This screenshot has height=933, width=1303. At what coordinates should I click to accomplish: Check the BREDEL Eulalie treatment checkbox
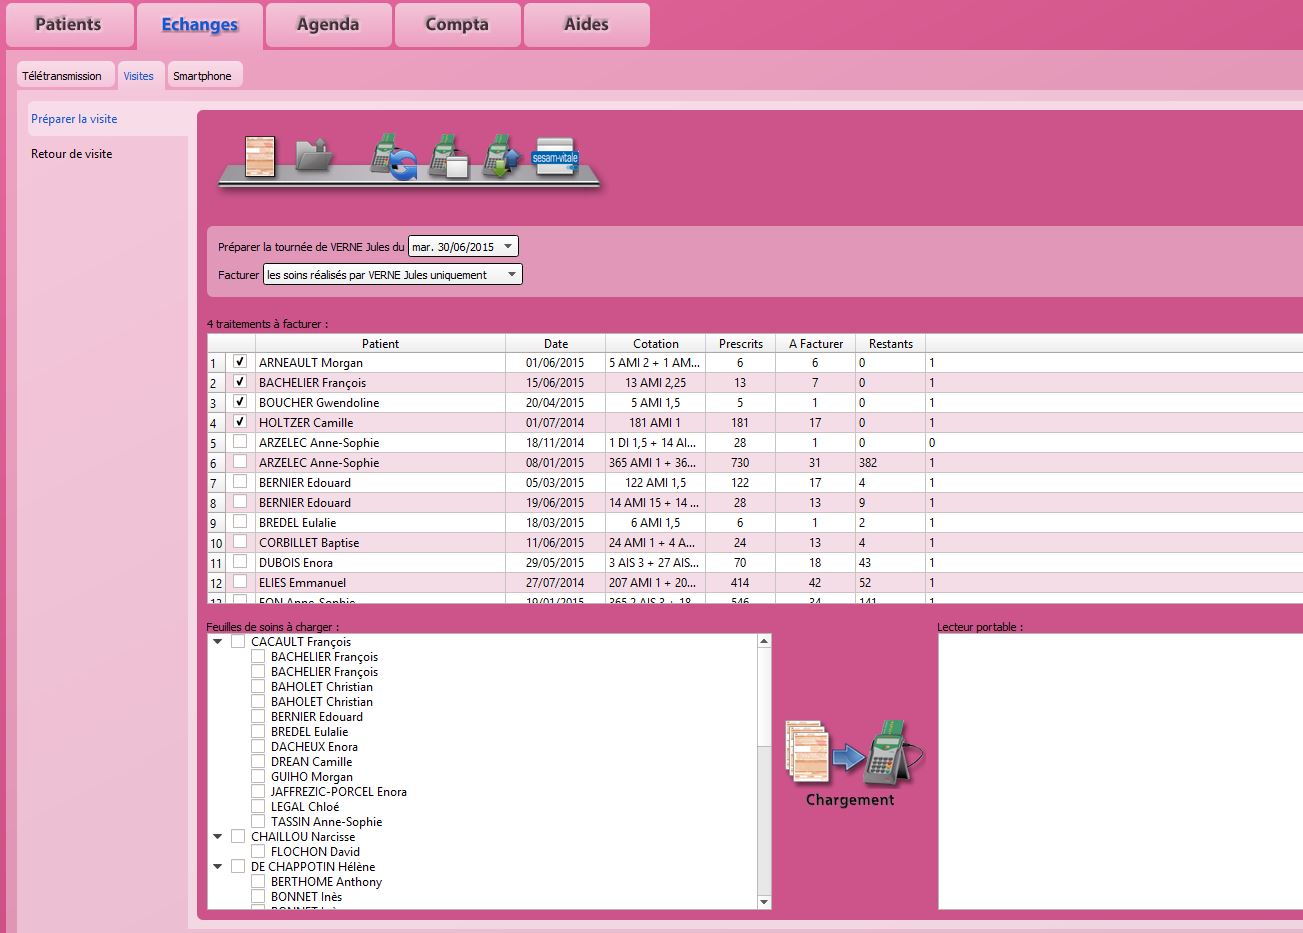[x=240, y=522]
